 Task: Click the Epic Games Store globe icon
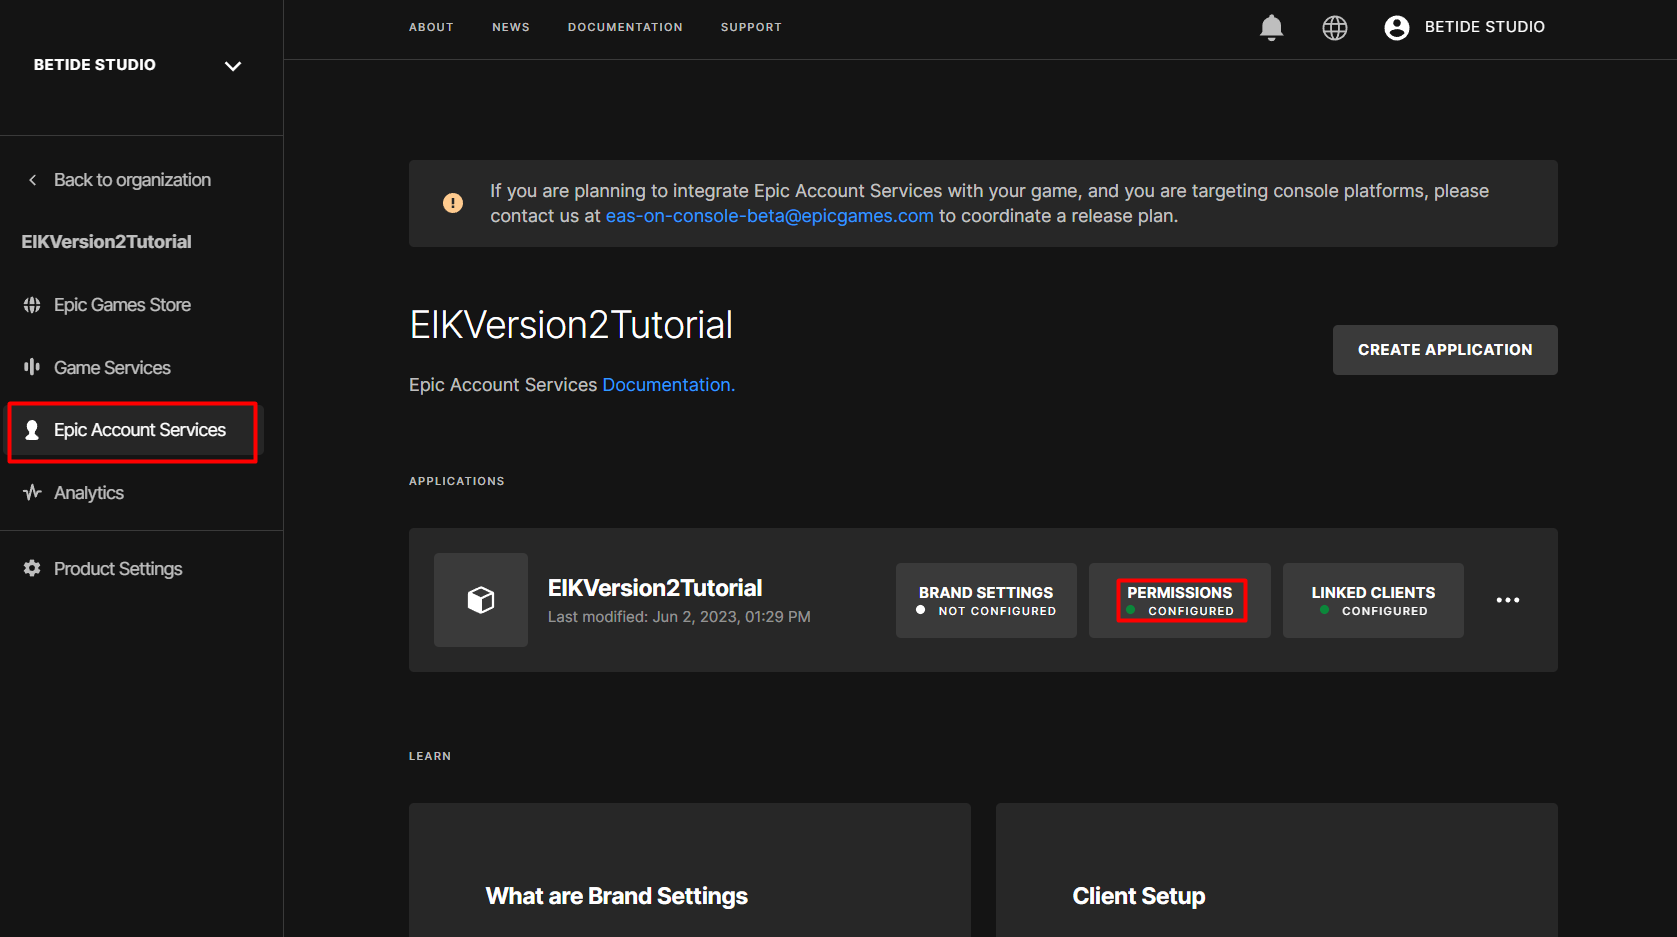[32, 305]
